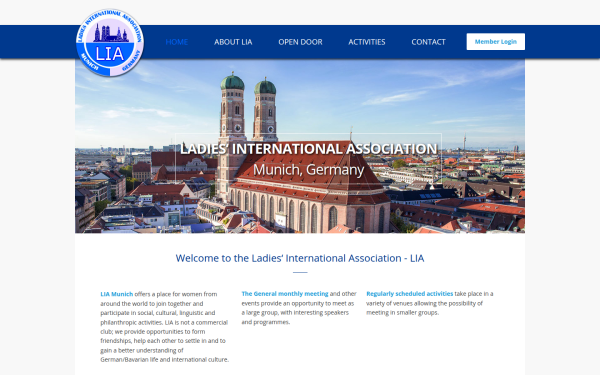
Task: Click the text 'a large group, with interesting speakers'
Action: [295, 312]
